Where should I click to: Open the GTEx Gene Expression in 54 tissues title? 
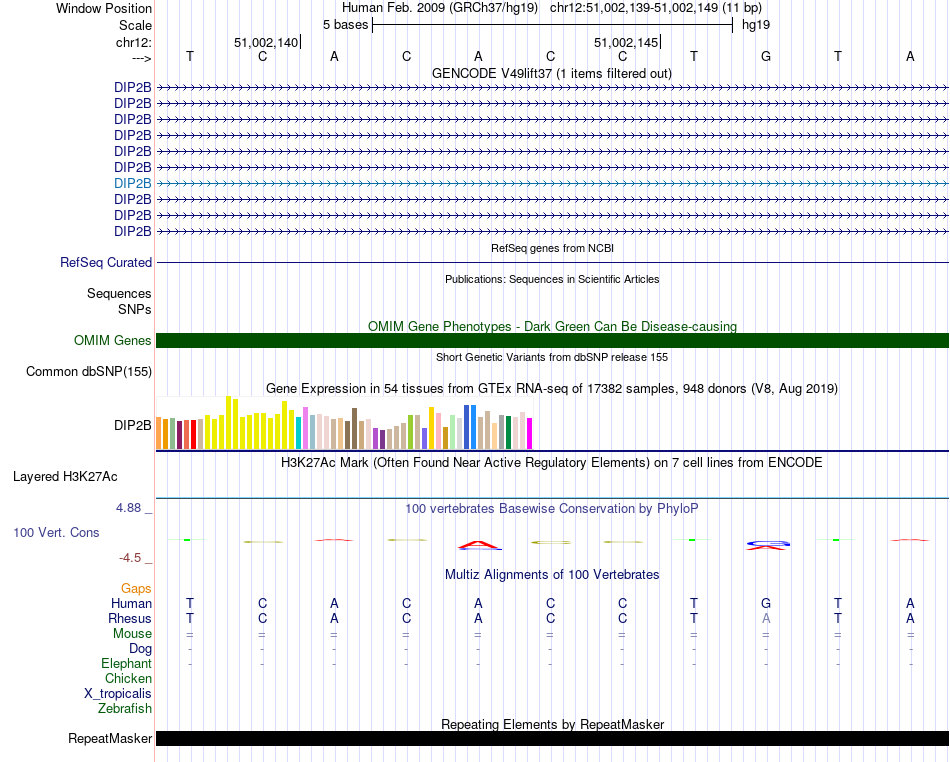pyautogui.click(x=552, y=388)
